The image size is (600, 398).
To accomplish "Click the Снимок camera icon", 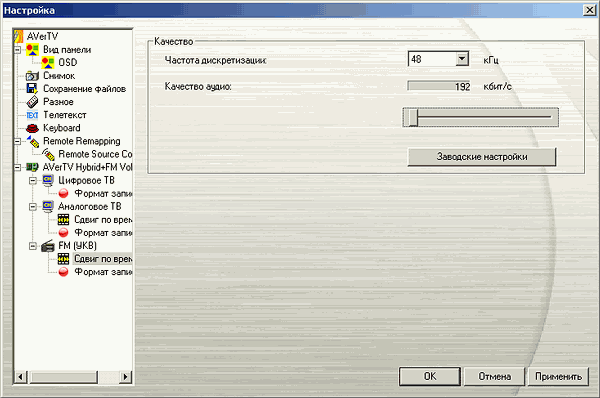I will tap(33, 76).
